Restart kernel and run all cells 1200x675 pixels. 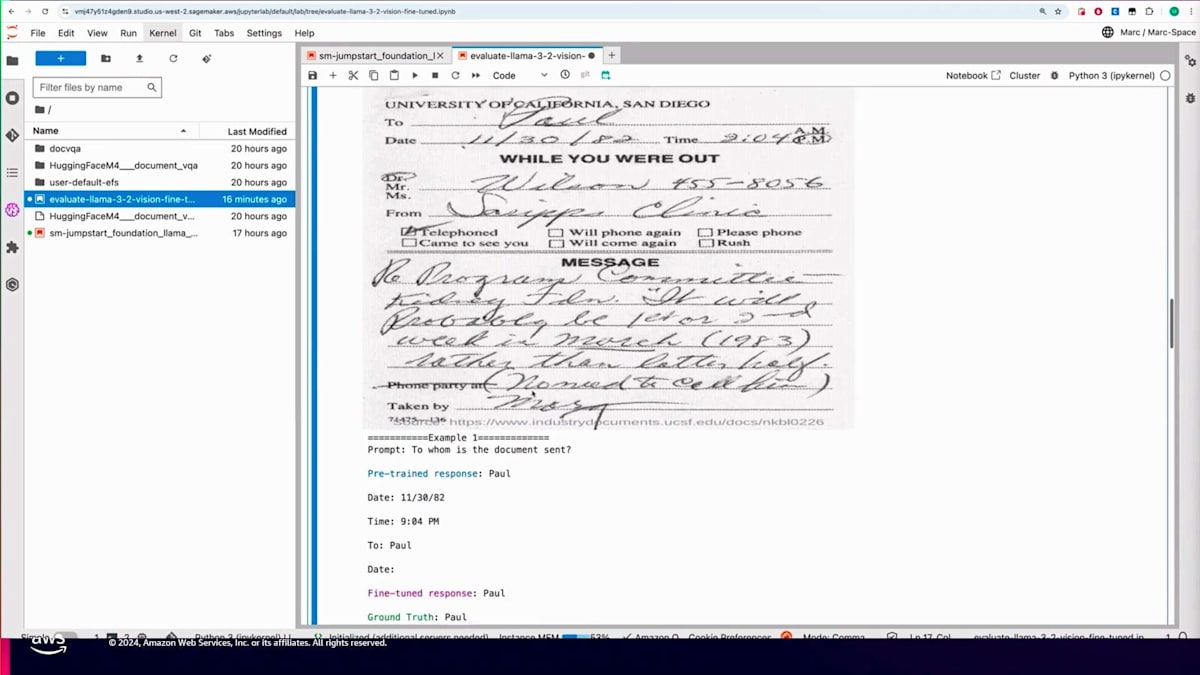tap(476, 75)
